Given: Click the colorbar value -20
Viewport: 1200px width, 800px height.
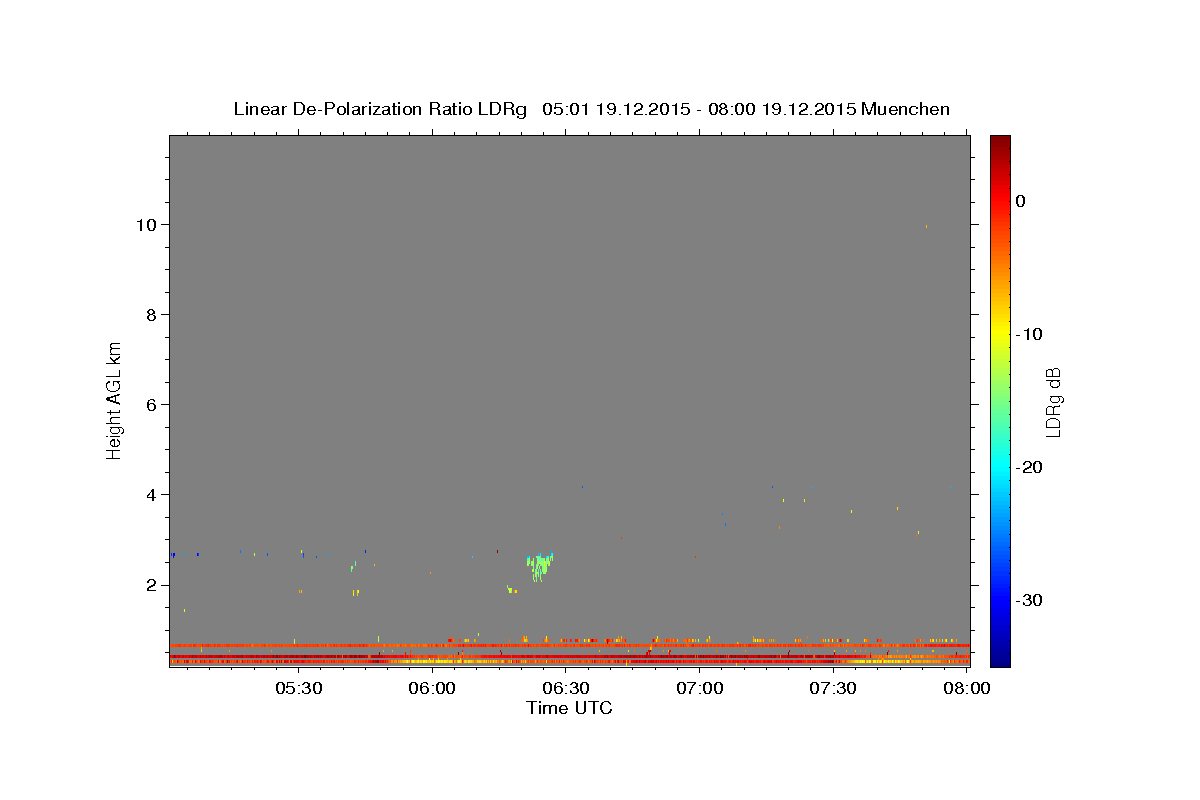Looking at the screenshot, I should point(1029,467).
